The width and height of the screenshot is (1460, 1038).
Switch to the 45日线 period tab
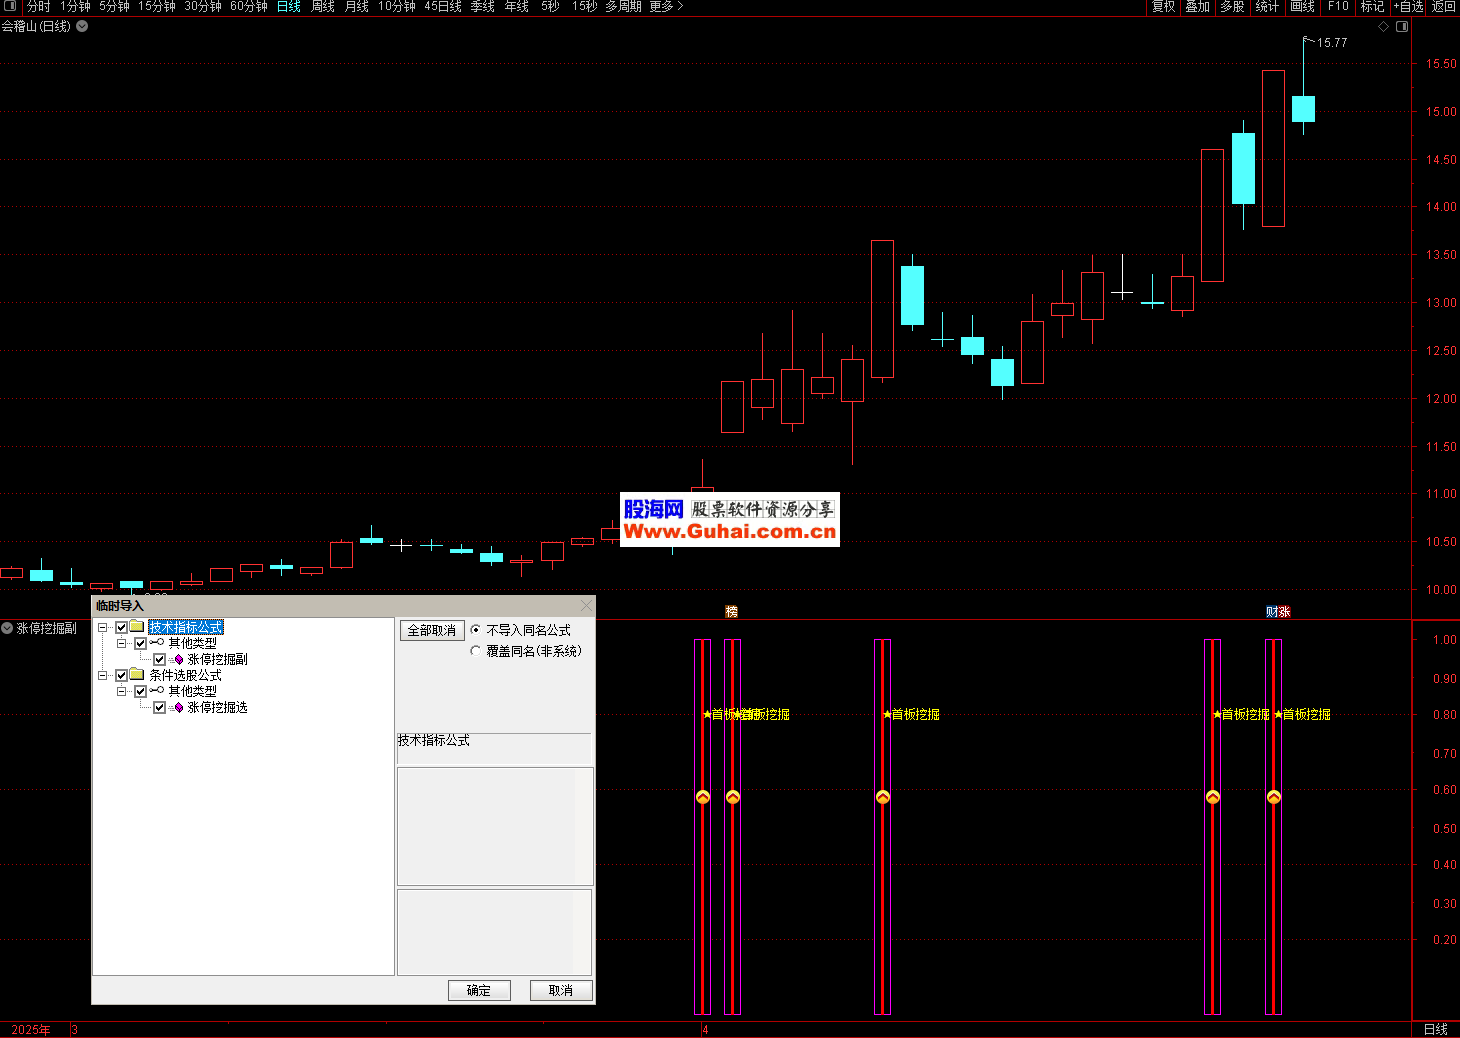443,6
